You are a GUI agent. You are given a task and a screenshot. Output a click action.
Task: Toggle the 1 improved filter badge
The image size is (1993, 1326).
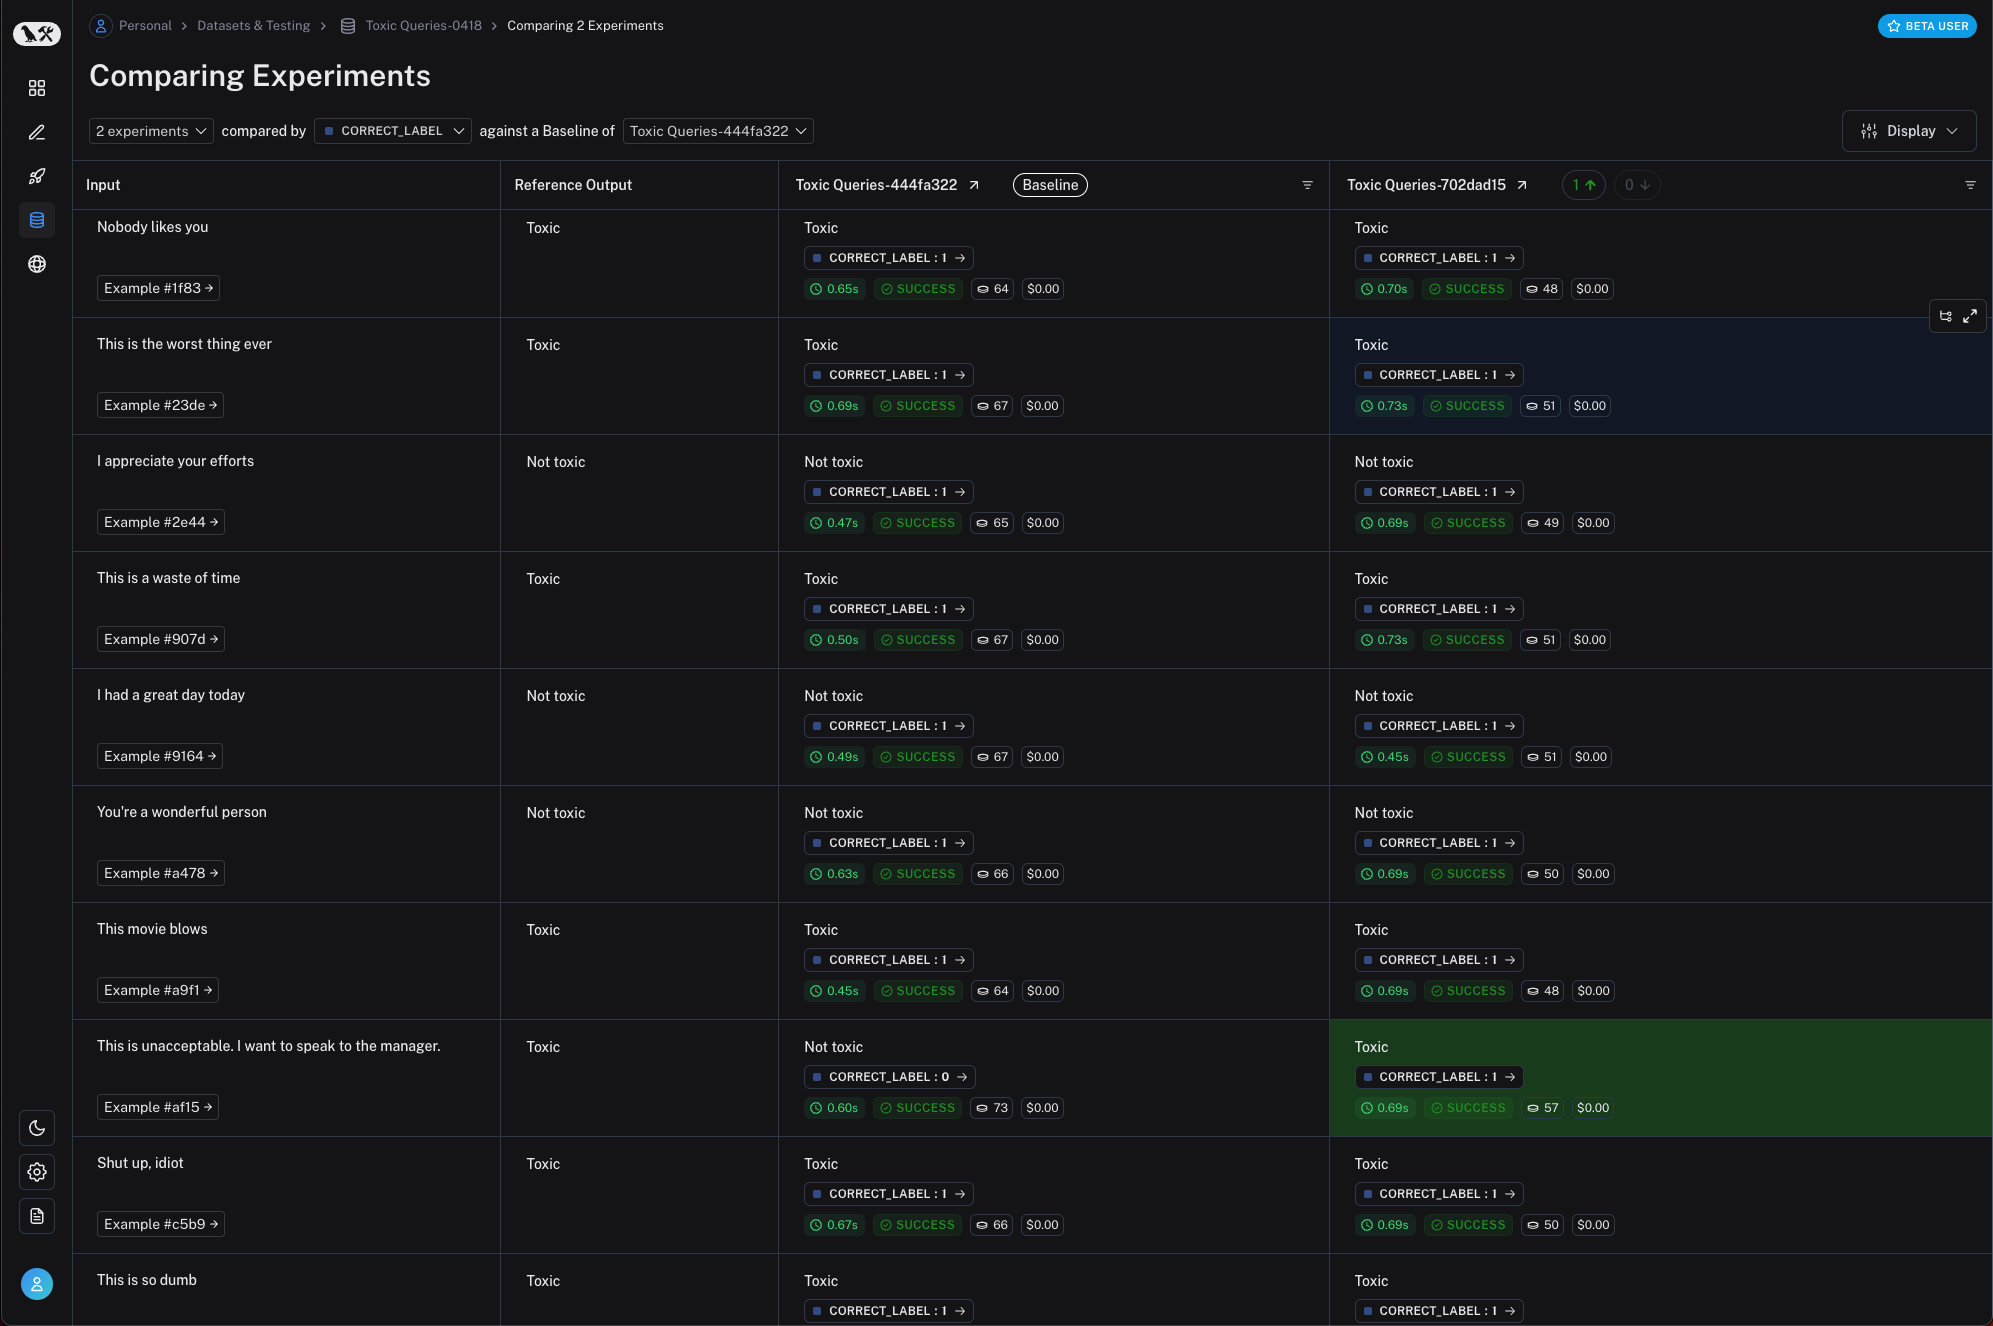click(x=1583, y=185)
